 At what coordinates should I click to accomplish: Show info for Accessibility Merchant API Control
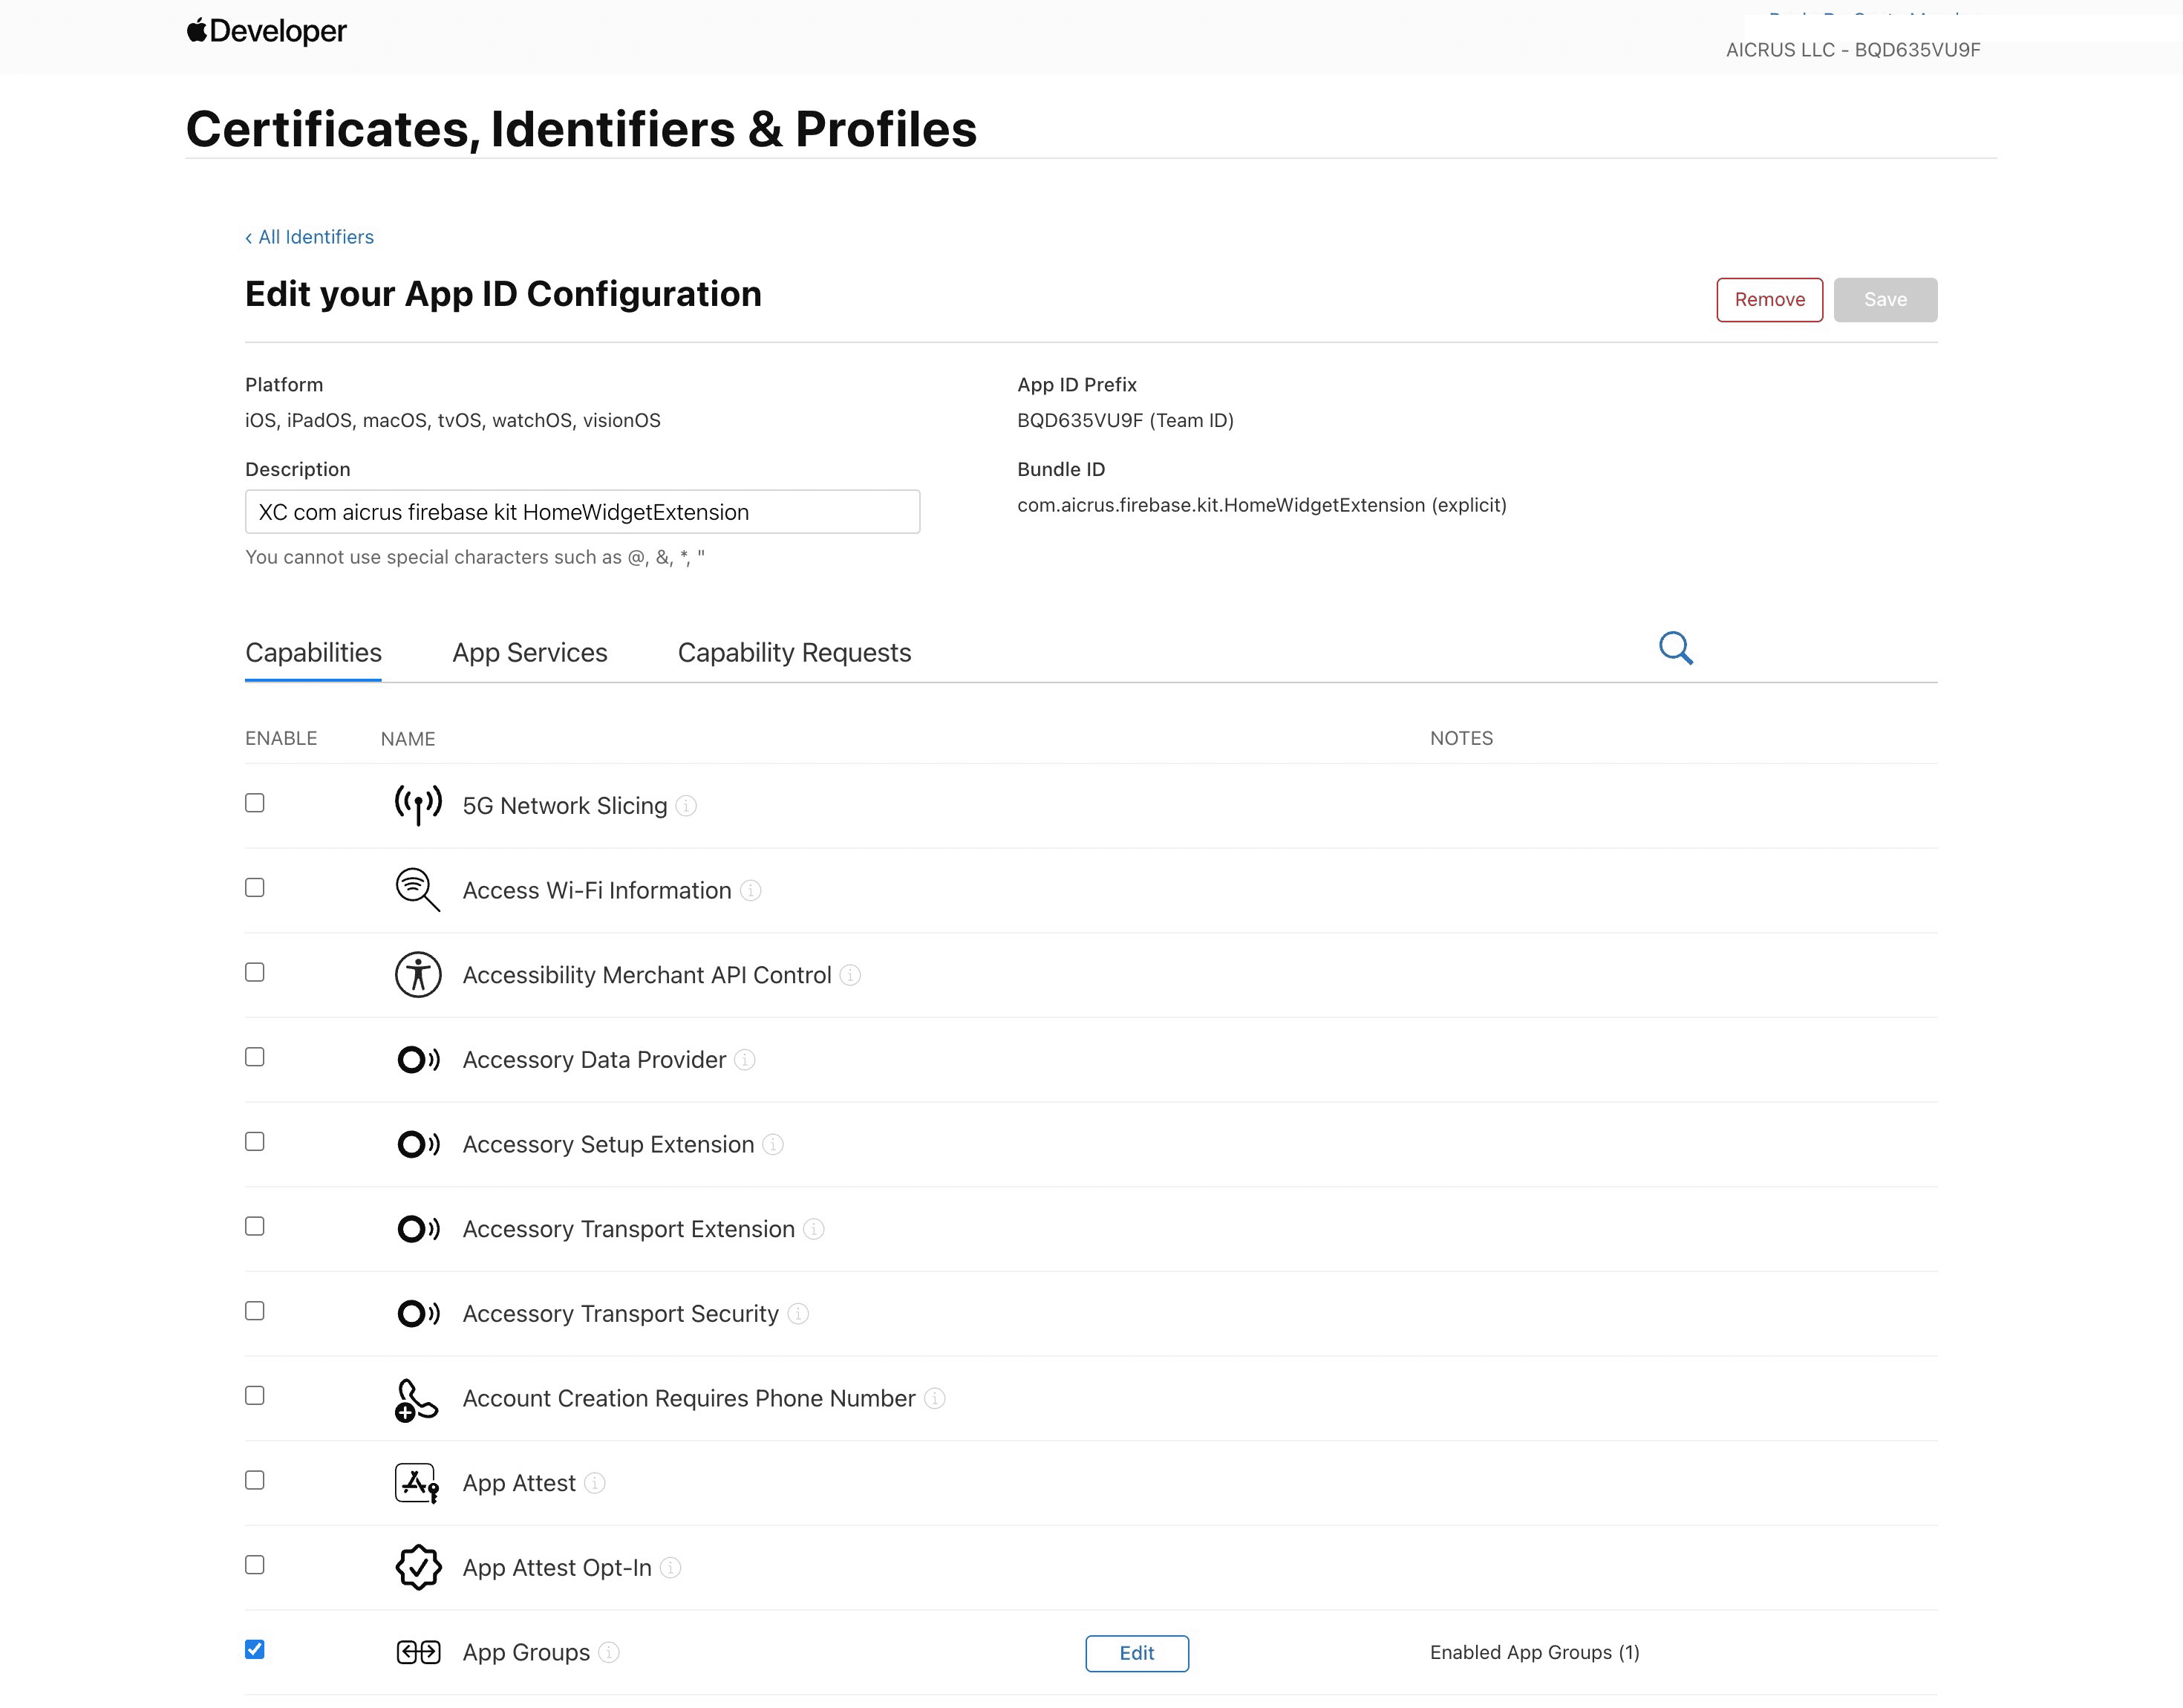point(850,975)
